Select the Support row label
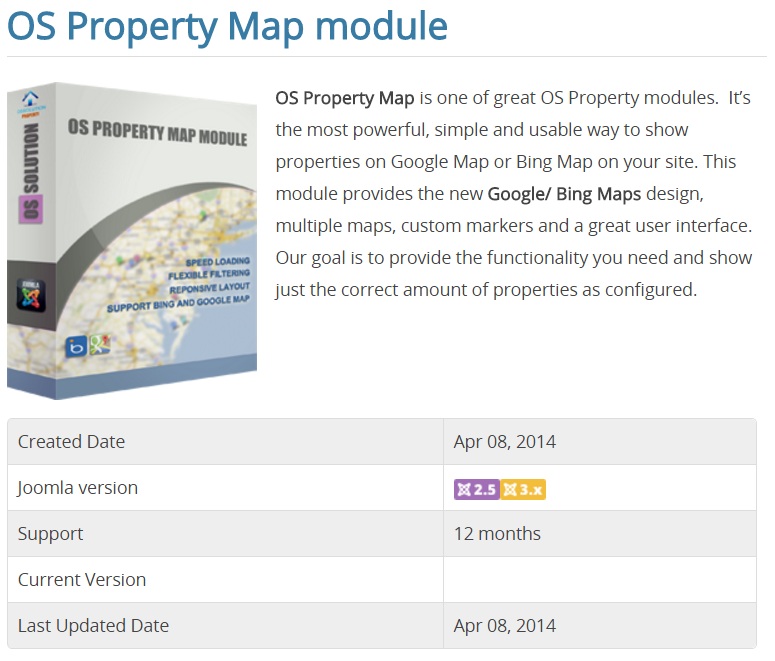This screenshot has height=661, width=775. [50, 534]
